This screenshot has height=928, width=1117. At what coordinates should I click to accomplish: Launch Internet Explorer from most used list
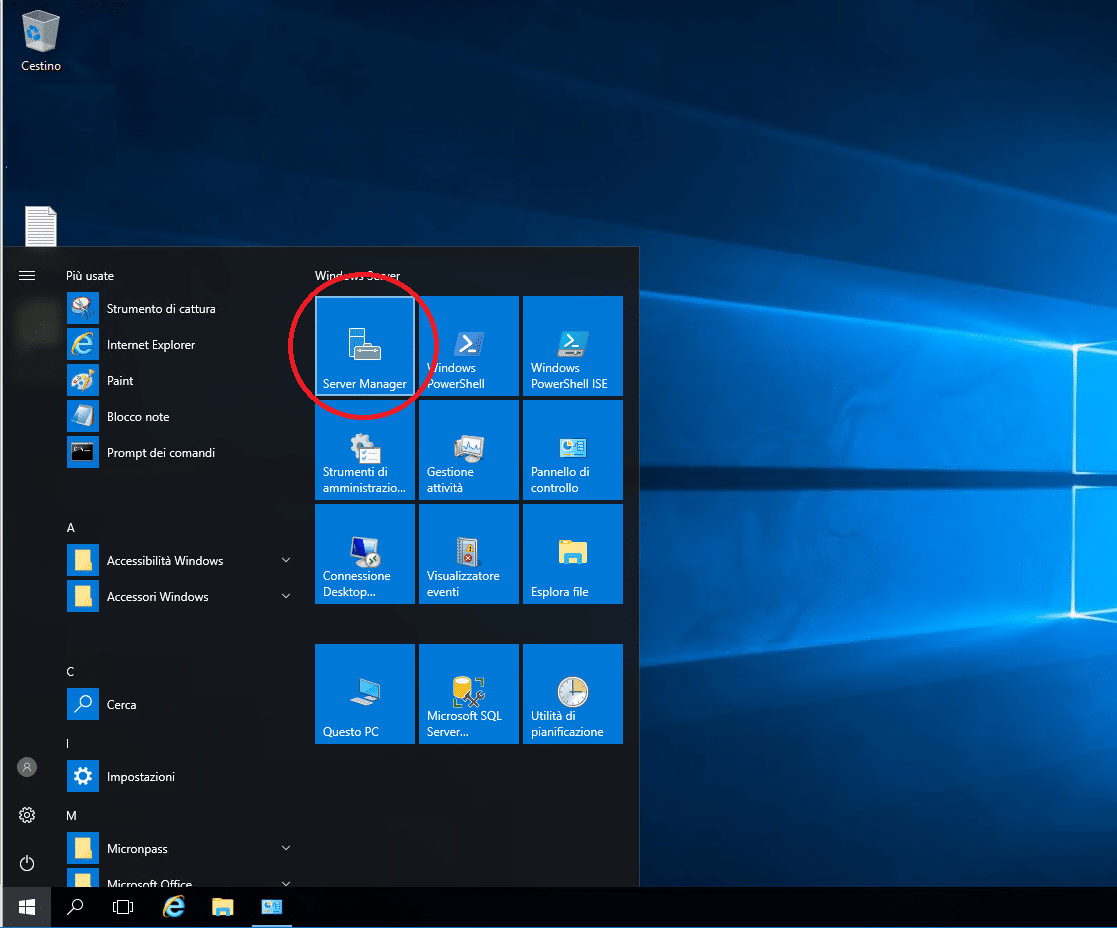[x=180, y=345]
